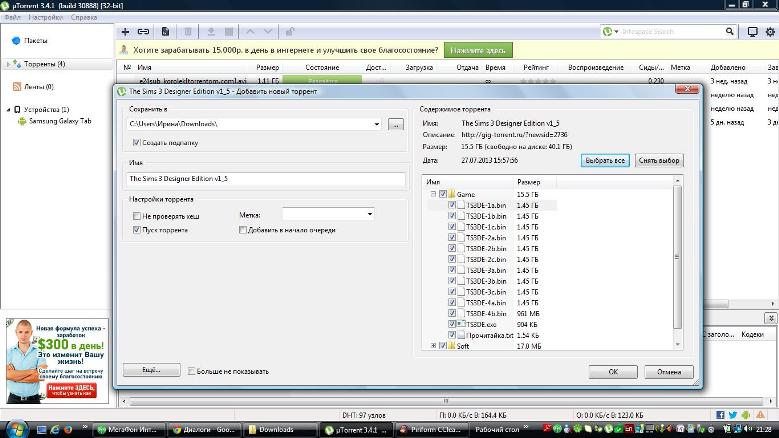Expand the Soft folder in file tree
This screenshot has height=438, width=779.
(x=433, y=346)
